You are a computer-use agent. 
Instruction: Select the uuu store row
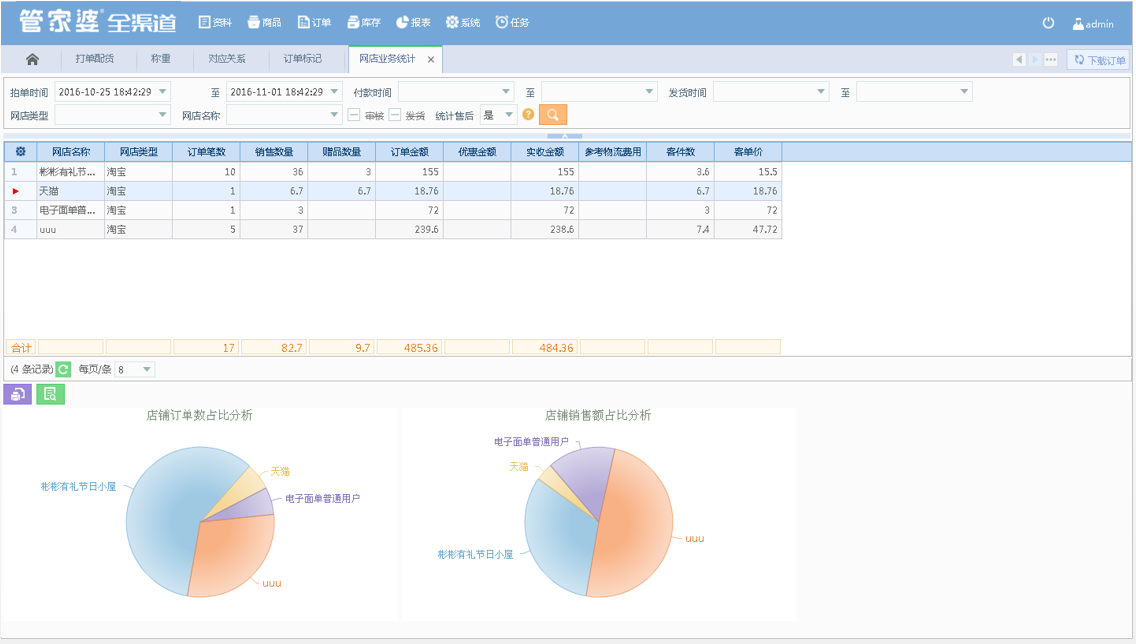(393, 229)
